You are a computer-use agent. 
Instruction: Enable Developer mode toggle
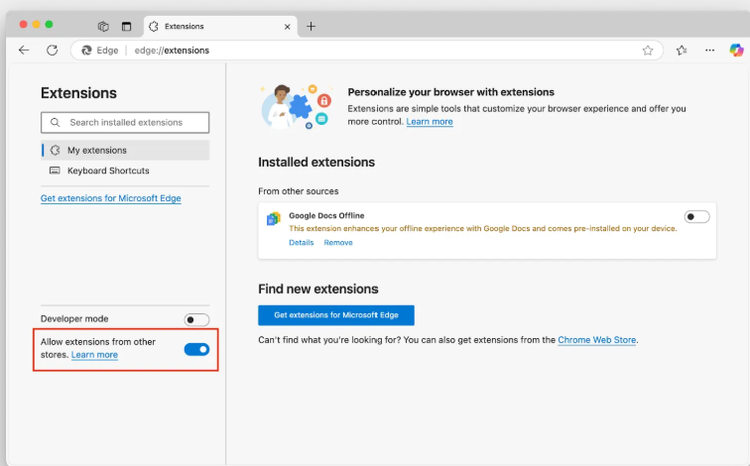tap(197, 320)
